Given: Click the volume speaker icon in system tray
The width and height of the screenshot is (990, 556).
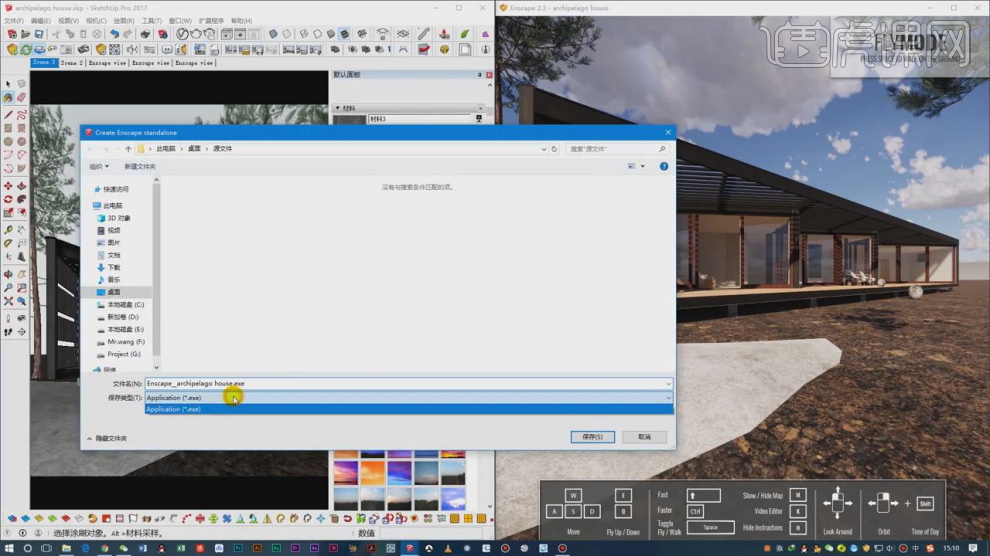Looking at the screenshot, I should click(x=890, y=548).
